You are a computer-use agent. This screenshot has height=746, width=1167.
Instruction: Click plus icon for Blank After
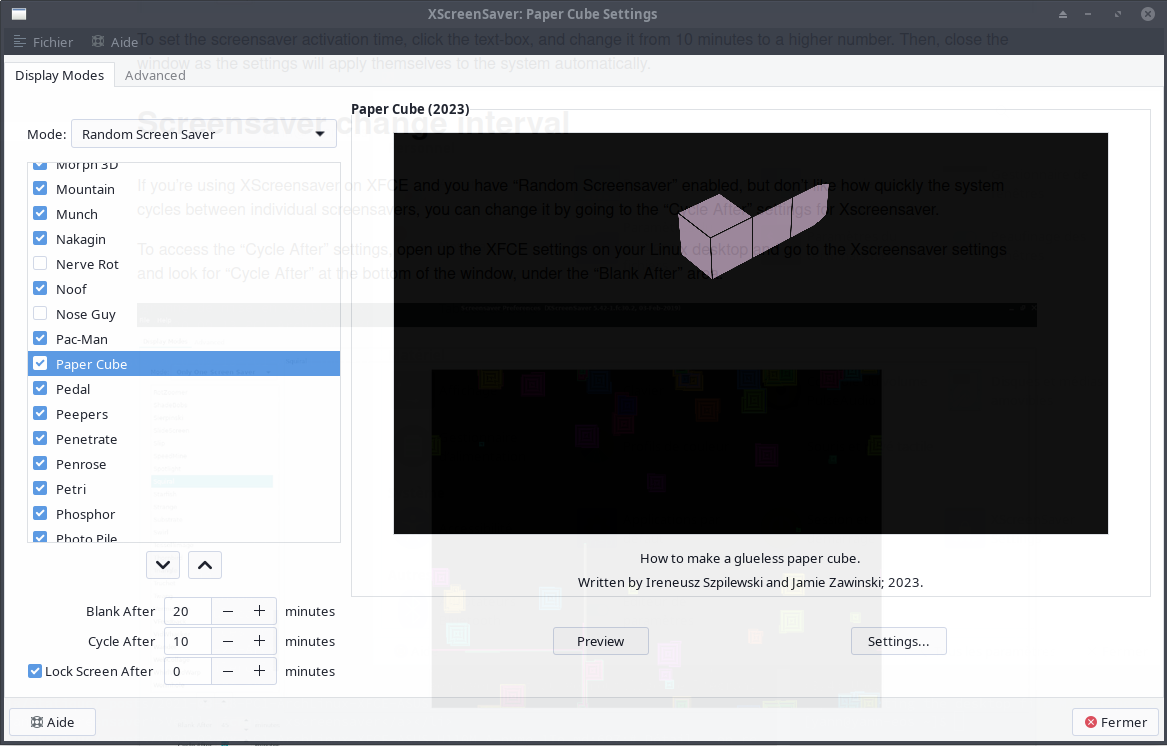click(x=259, y=611)
